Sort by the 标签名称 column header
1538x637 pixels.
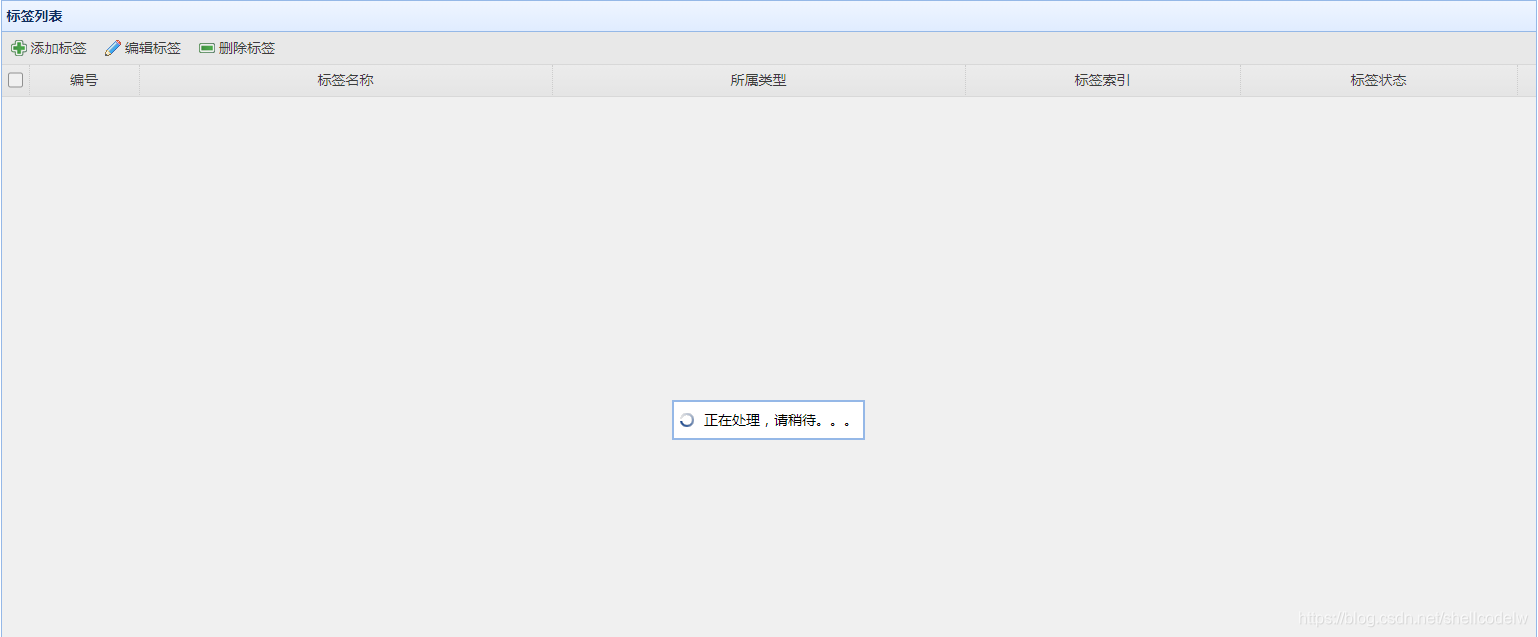[346, 80]
